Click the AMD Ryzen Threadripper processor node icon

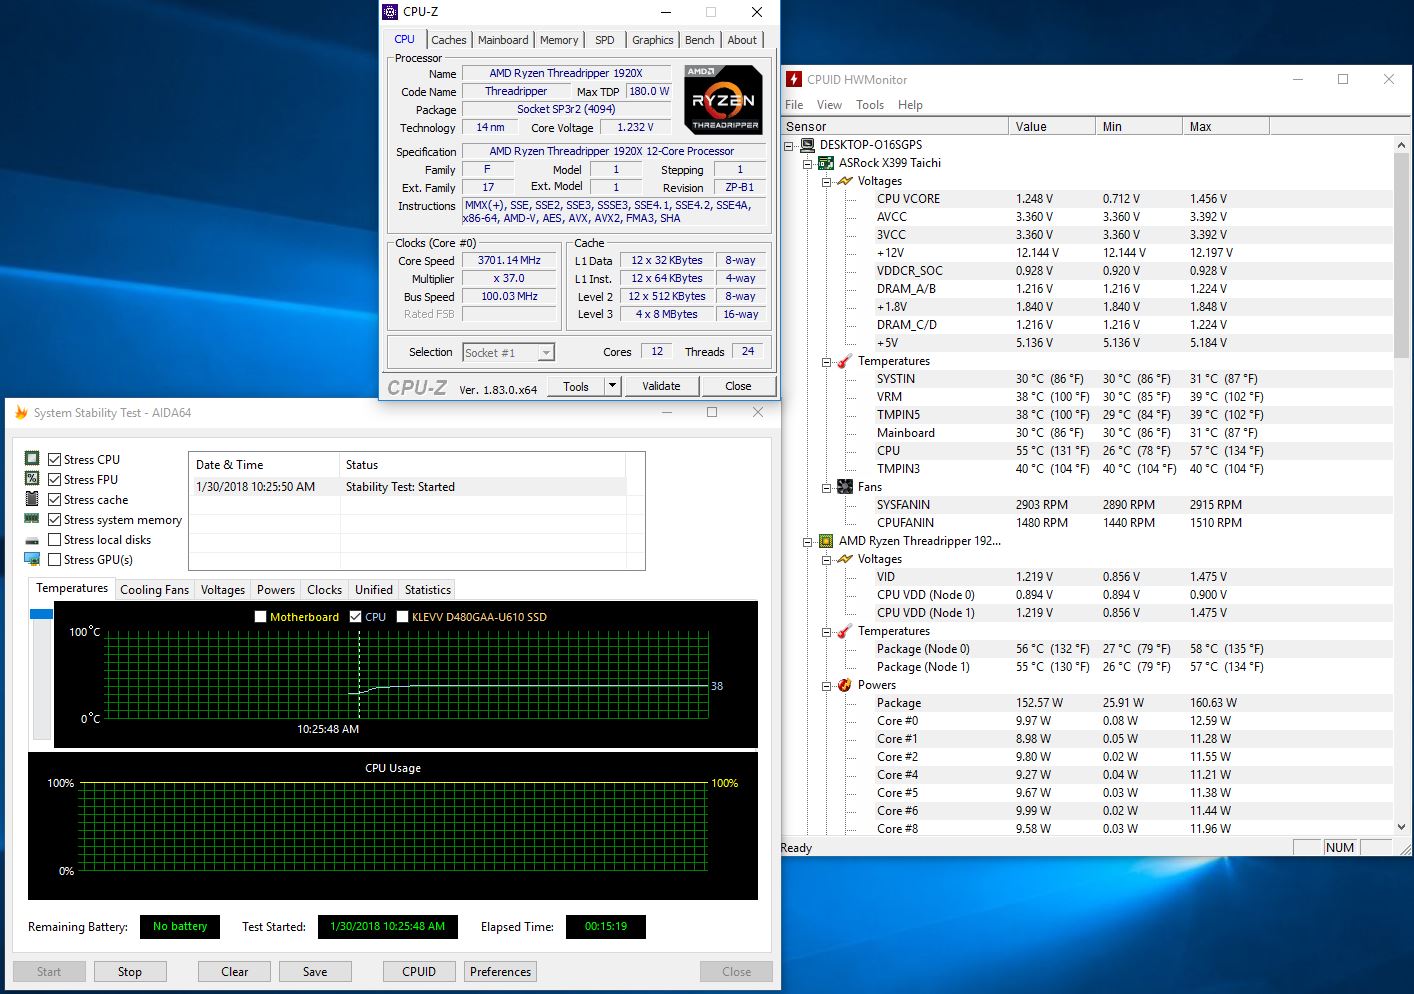point(826,541)
